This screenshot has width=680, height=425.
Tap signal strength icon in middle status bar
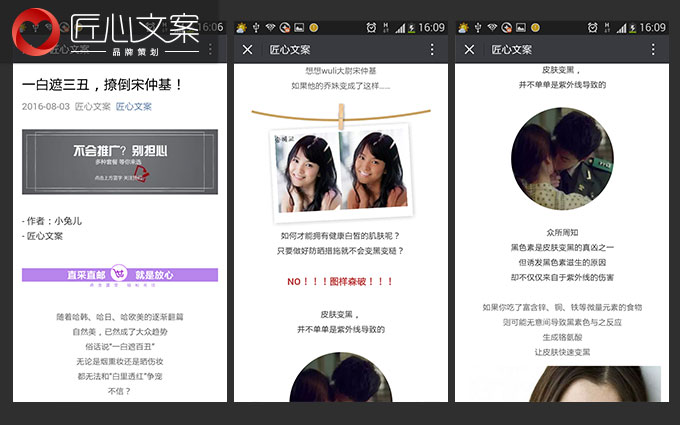tap(400, 28)
